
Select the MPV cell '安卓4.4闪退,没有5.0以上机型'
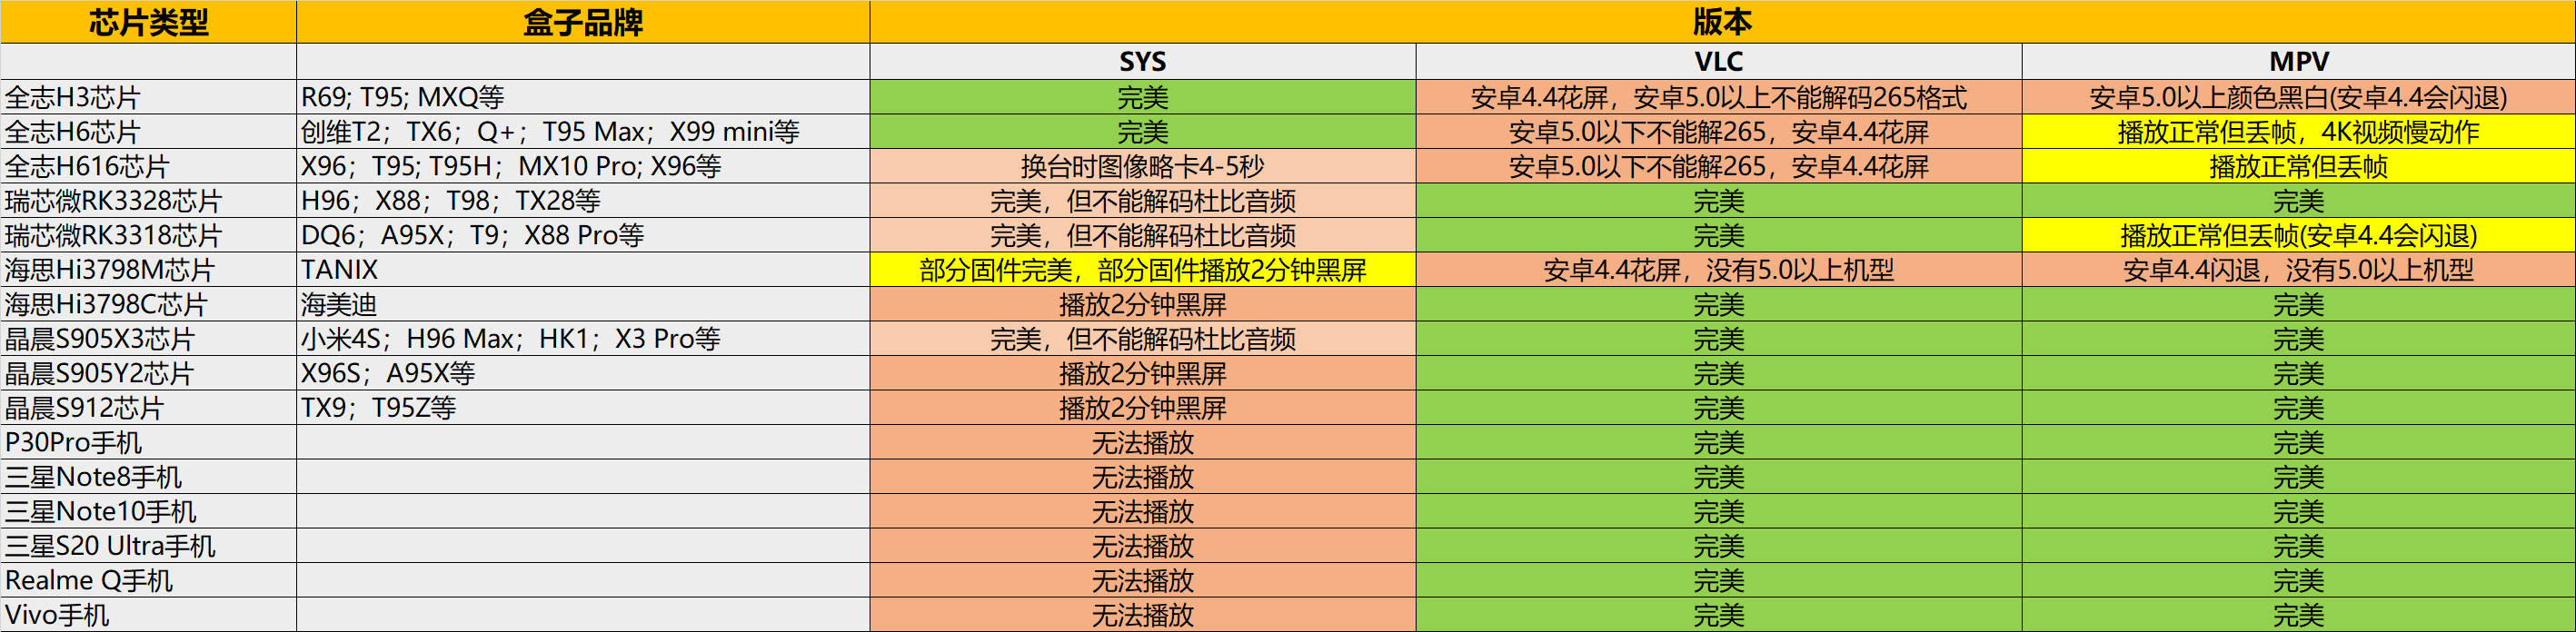click(2298, 270)
